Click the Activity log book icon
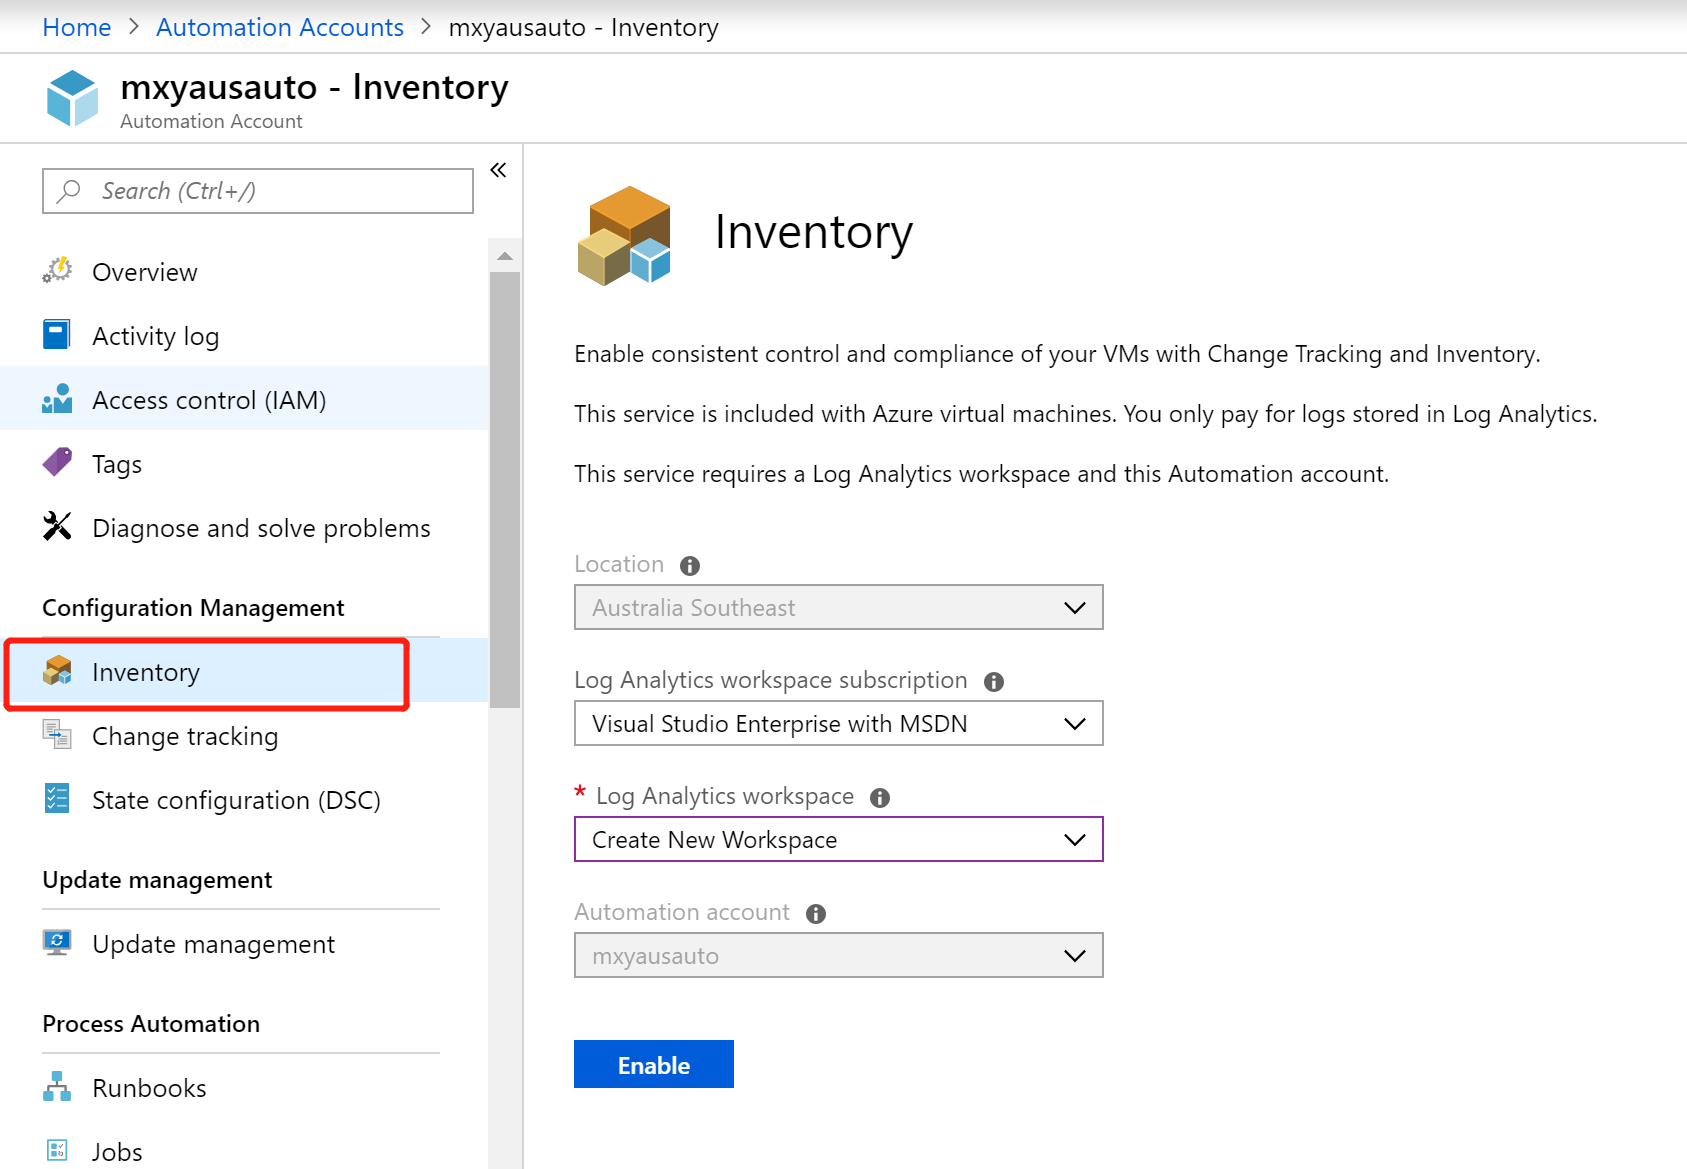 pyautogui.click(x=57, y=335)
